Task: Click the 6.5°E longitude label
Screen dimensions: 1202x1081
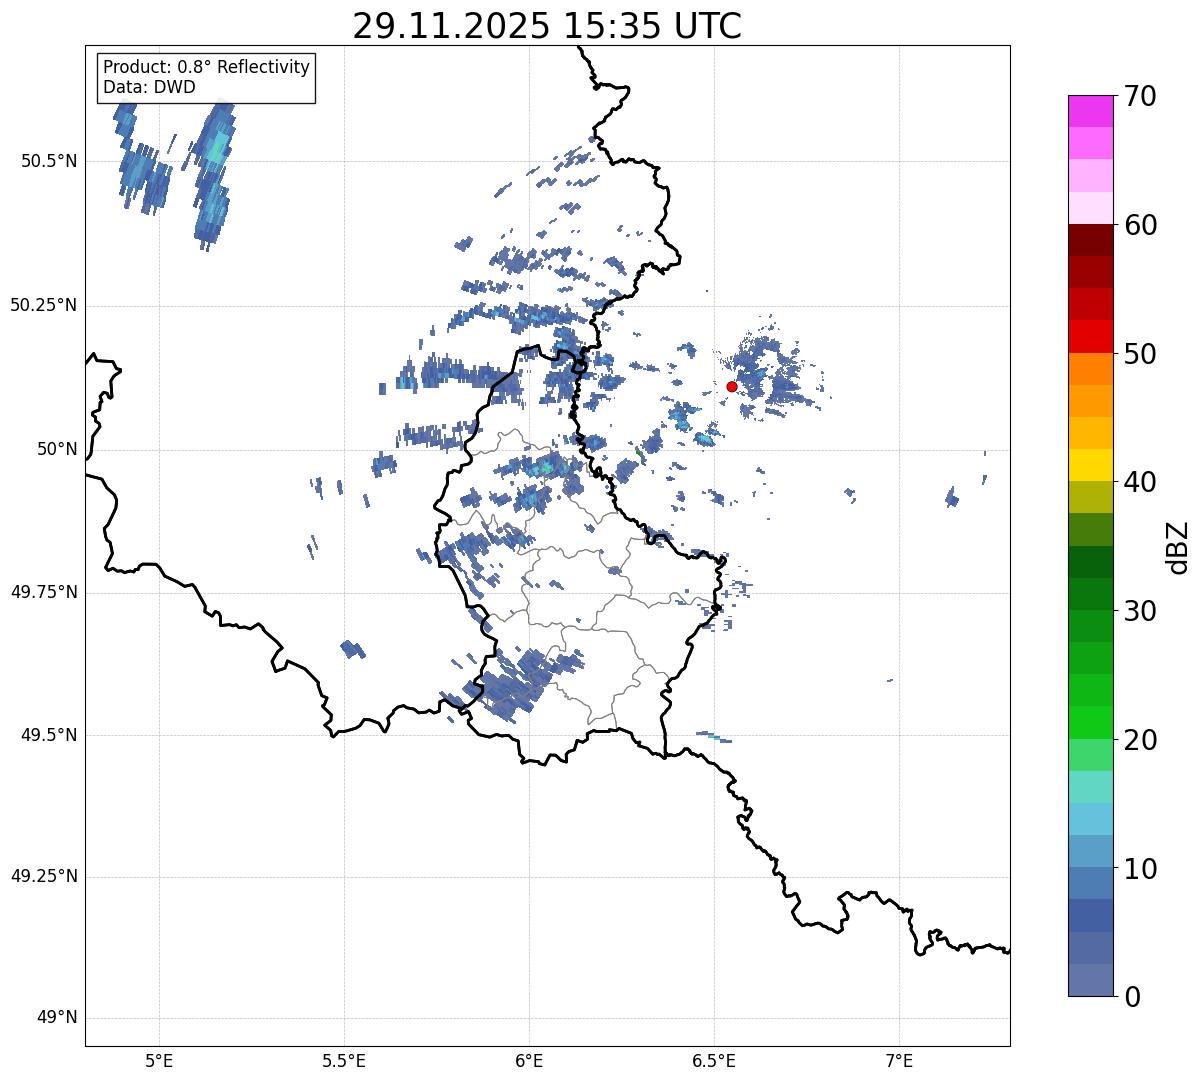Action: 714,1061
